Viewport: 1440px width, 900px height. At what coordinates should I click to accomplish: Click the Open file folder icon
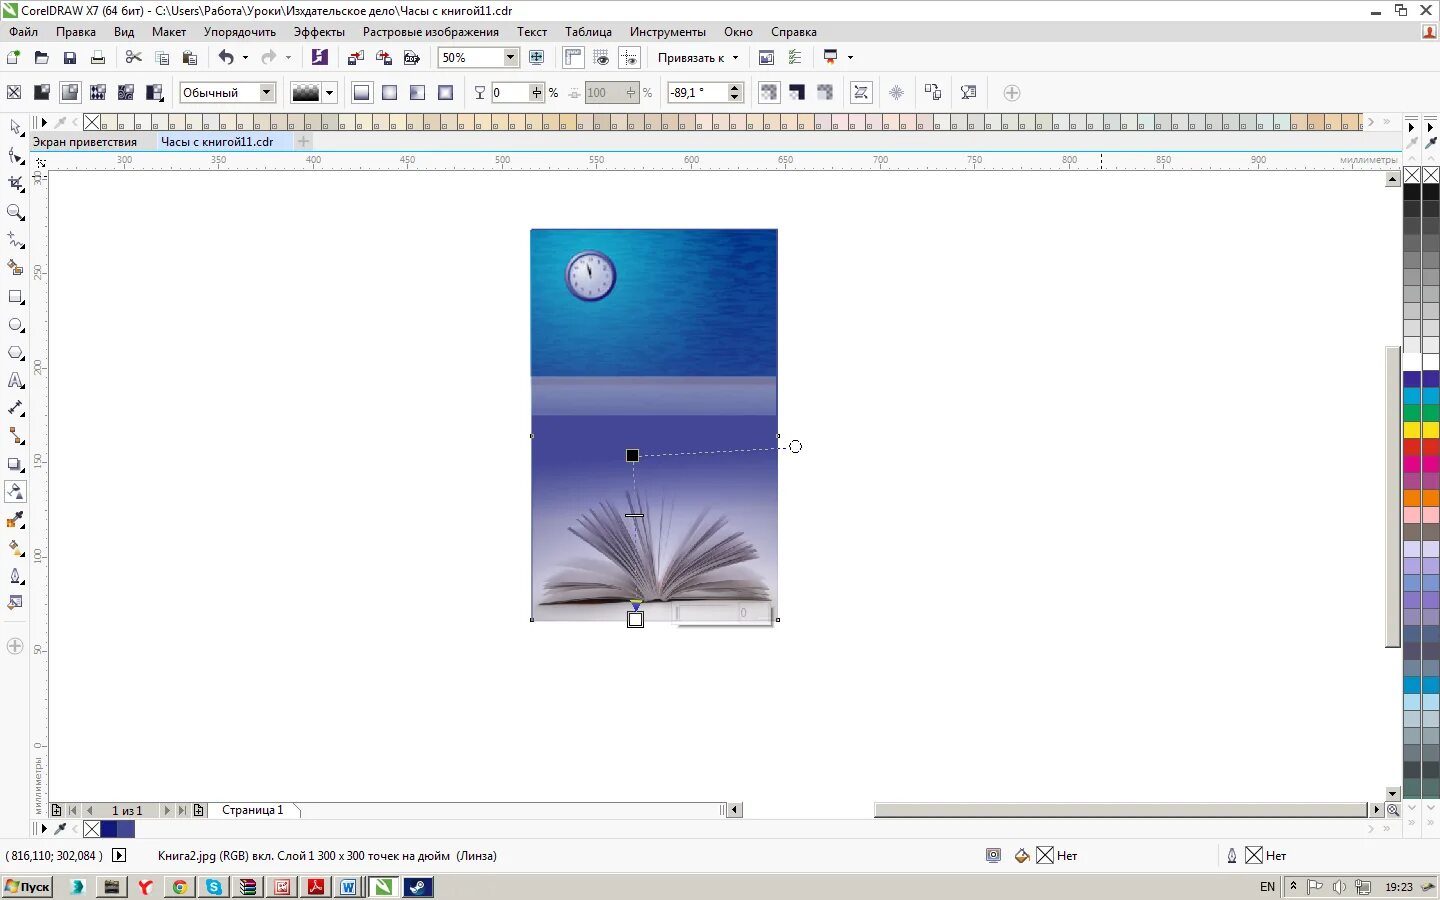[41, 58]
